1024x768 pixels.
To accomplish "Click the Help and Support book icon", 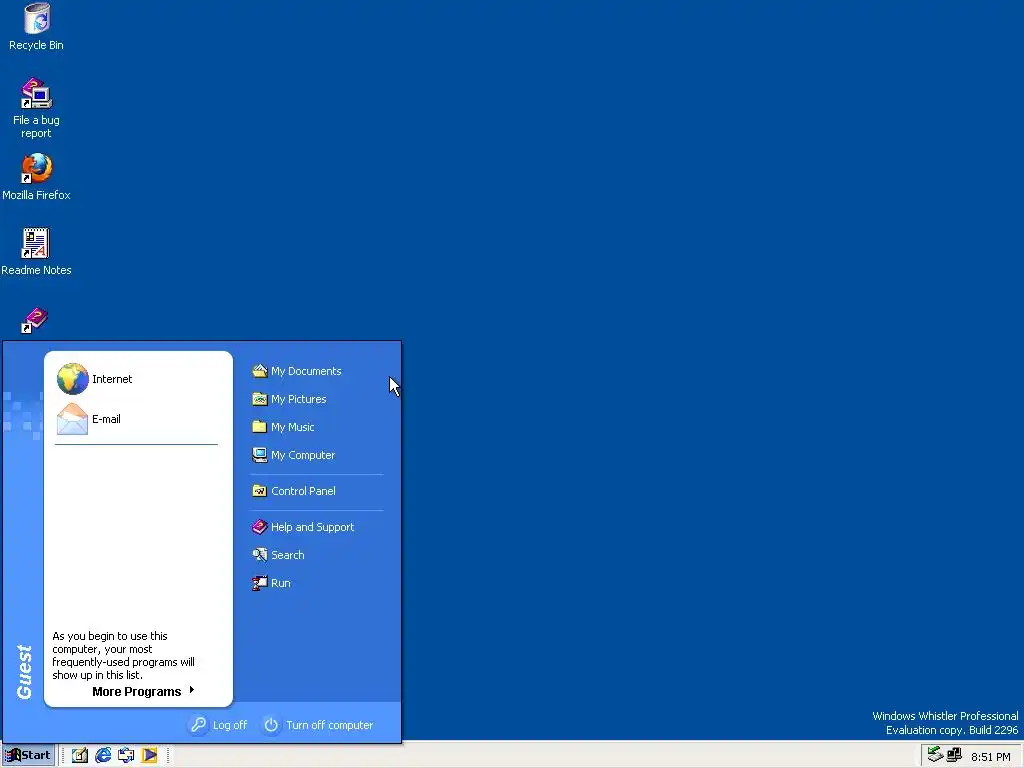I will point(260,527).
